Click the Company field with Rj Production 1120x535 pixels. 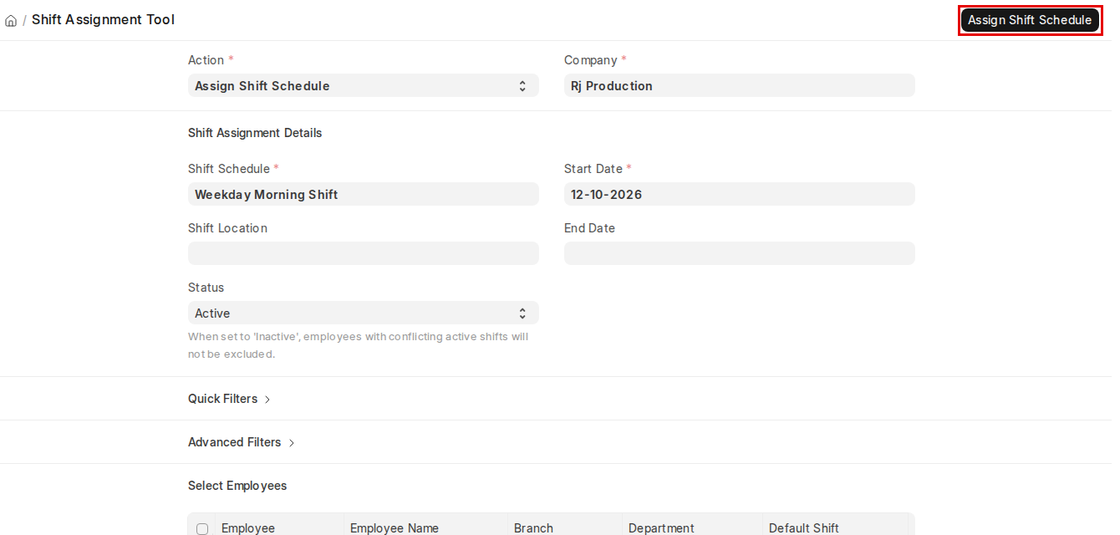739,86
